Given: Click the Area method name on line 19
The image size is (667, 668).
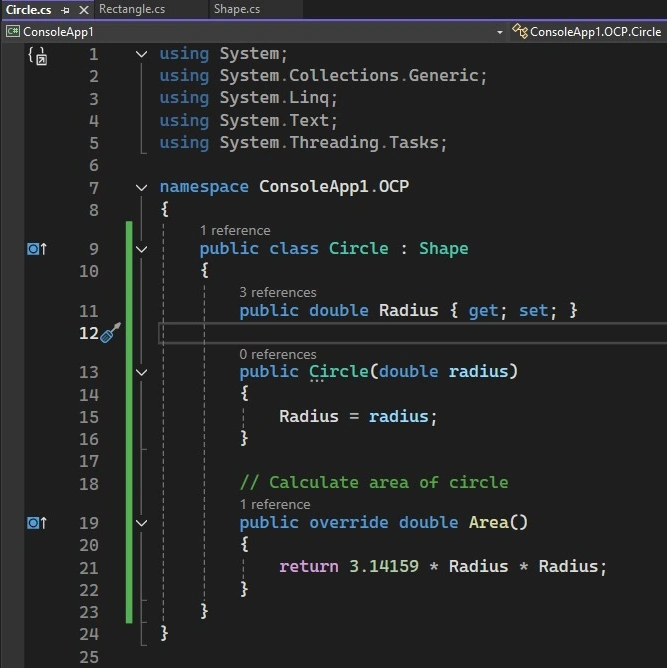Looking at the screenshot, I should coord(489,522).
